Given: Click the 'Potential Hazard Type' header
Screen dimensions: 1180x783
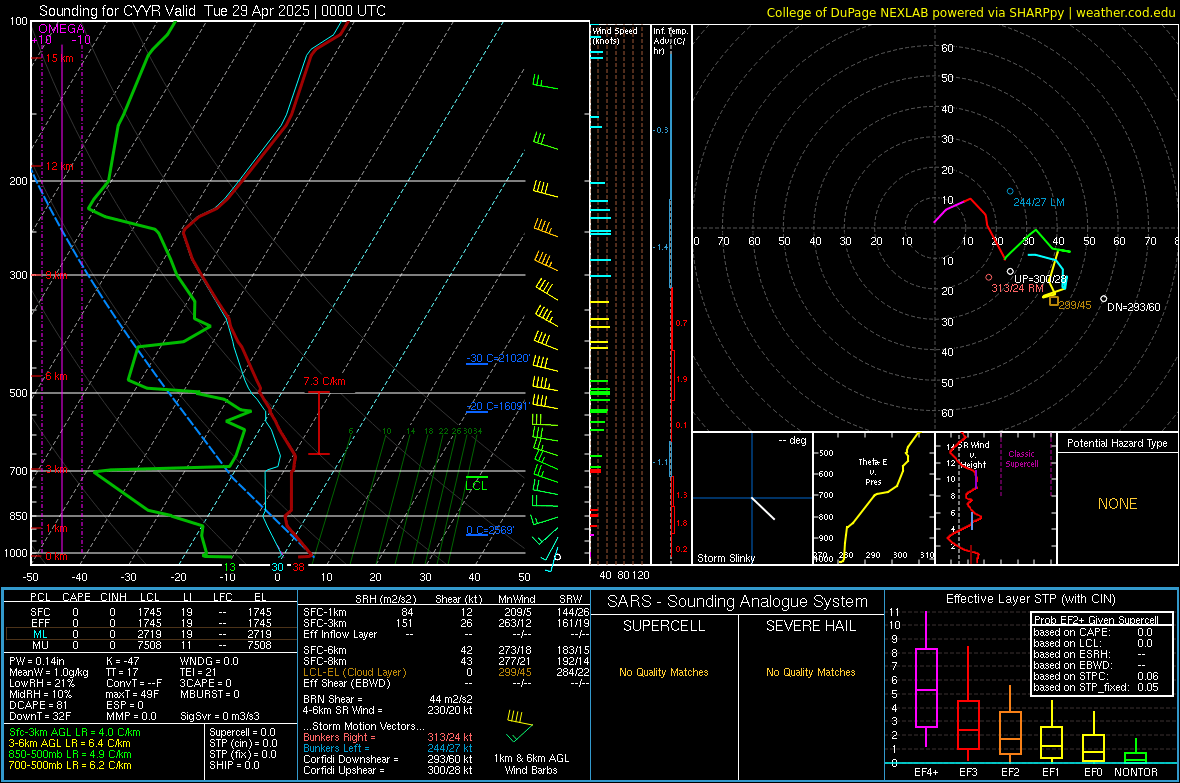Looking at the screenshot, I should 1117,443.
